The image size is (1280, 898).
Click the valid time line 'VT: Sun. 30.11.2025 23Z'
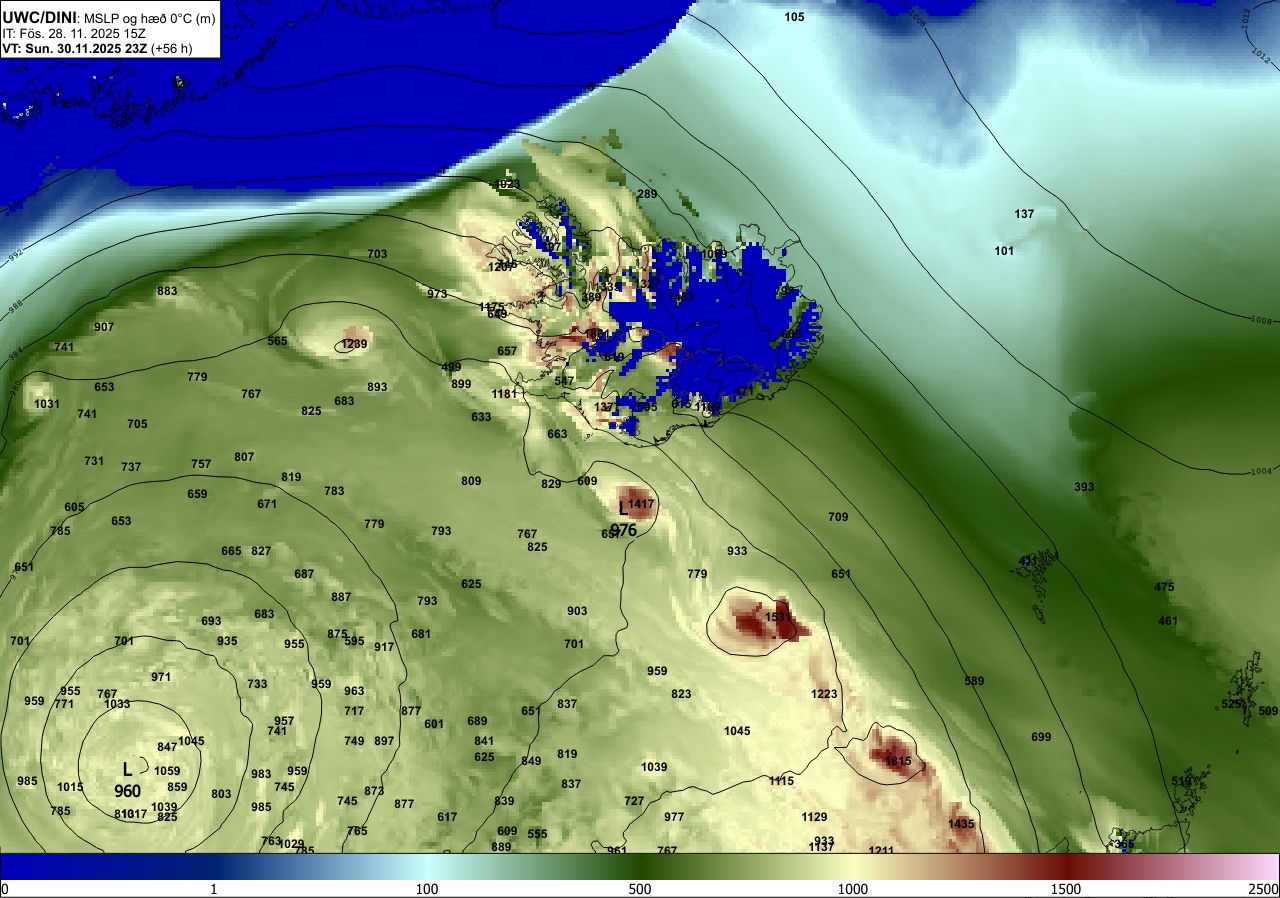click(74, 48)
